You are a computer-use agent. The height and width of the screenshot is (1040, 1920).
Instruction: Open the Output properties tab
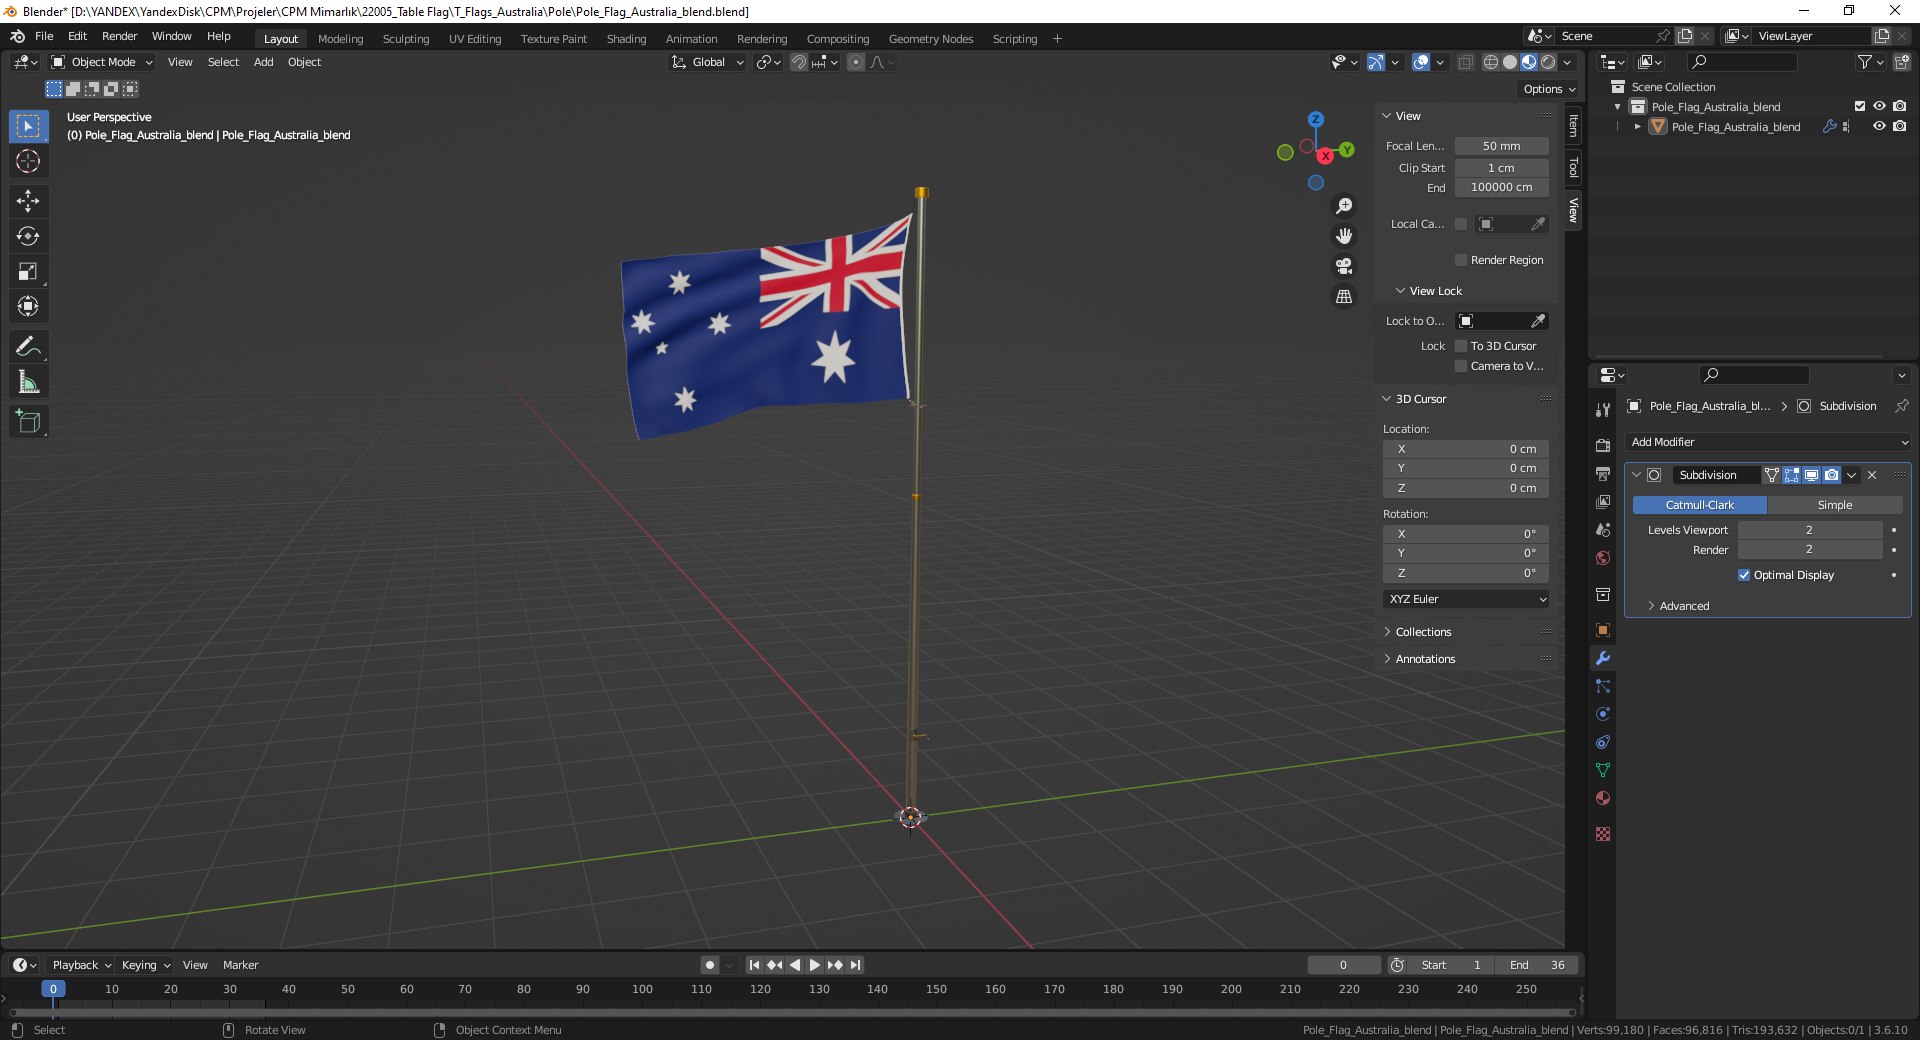tap(1603, 473)
